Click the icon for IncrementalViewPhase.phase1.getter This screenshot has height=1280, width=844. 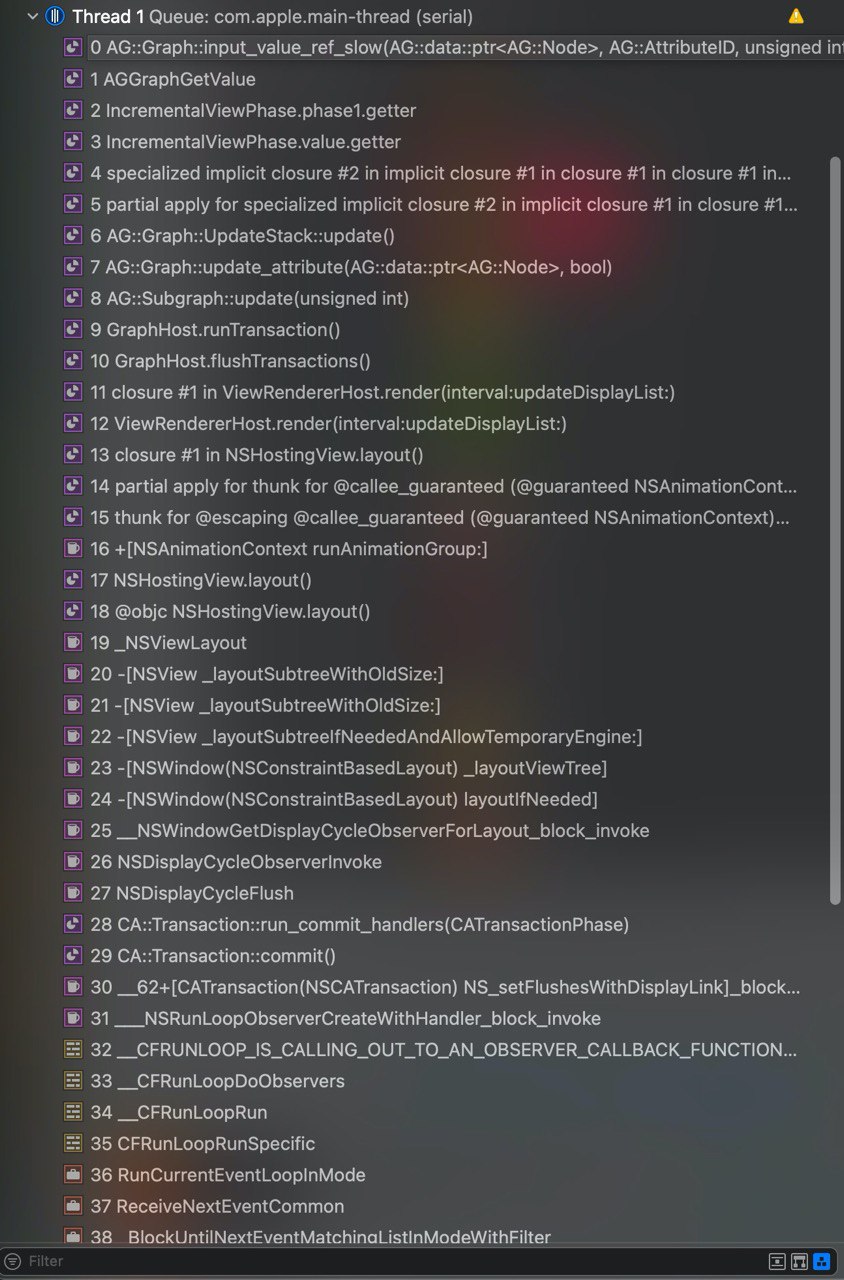pos(72,110)
